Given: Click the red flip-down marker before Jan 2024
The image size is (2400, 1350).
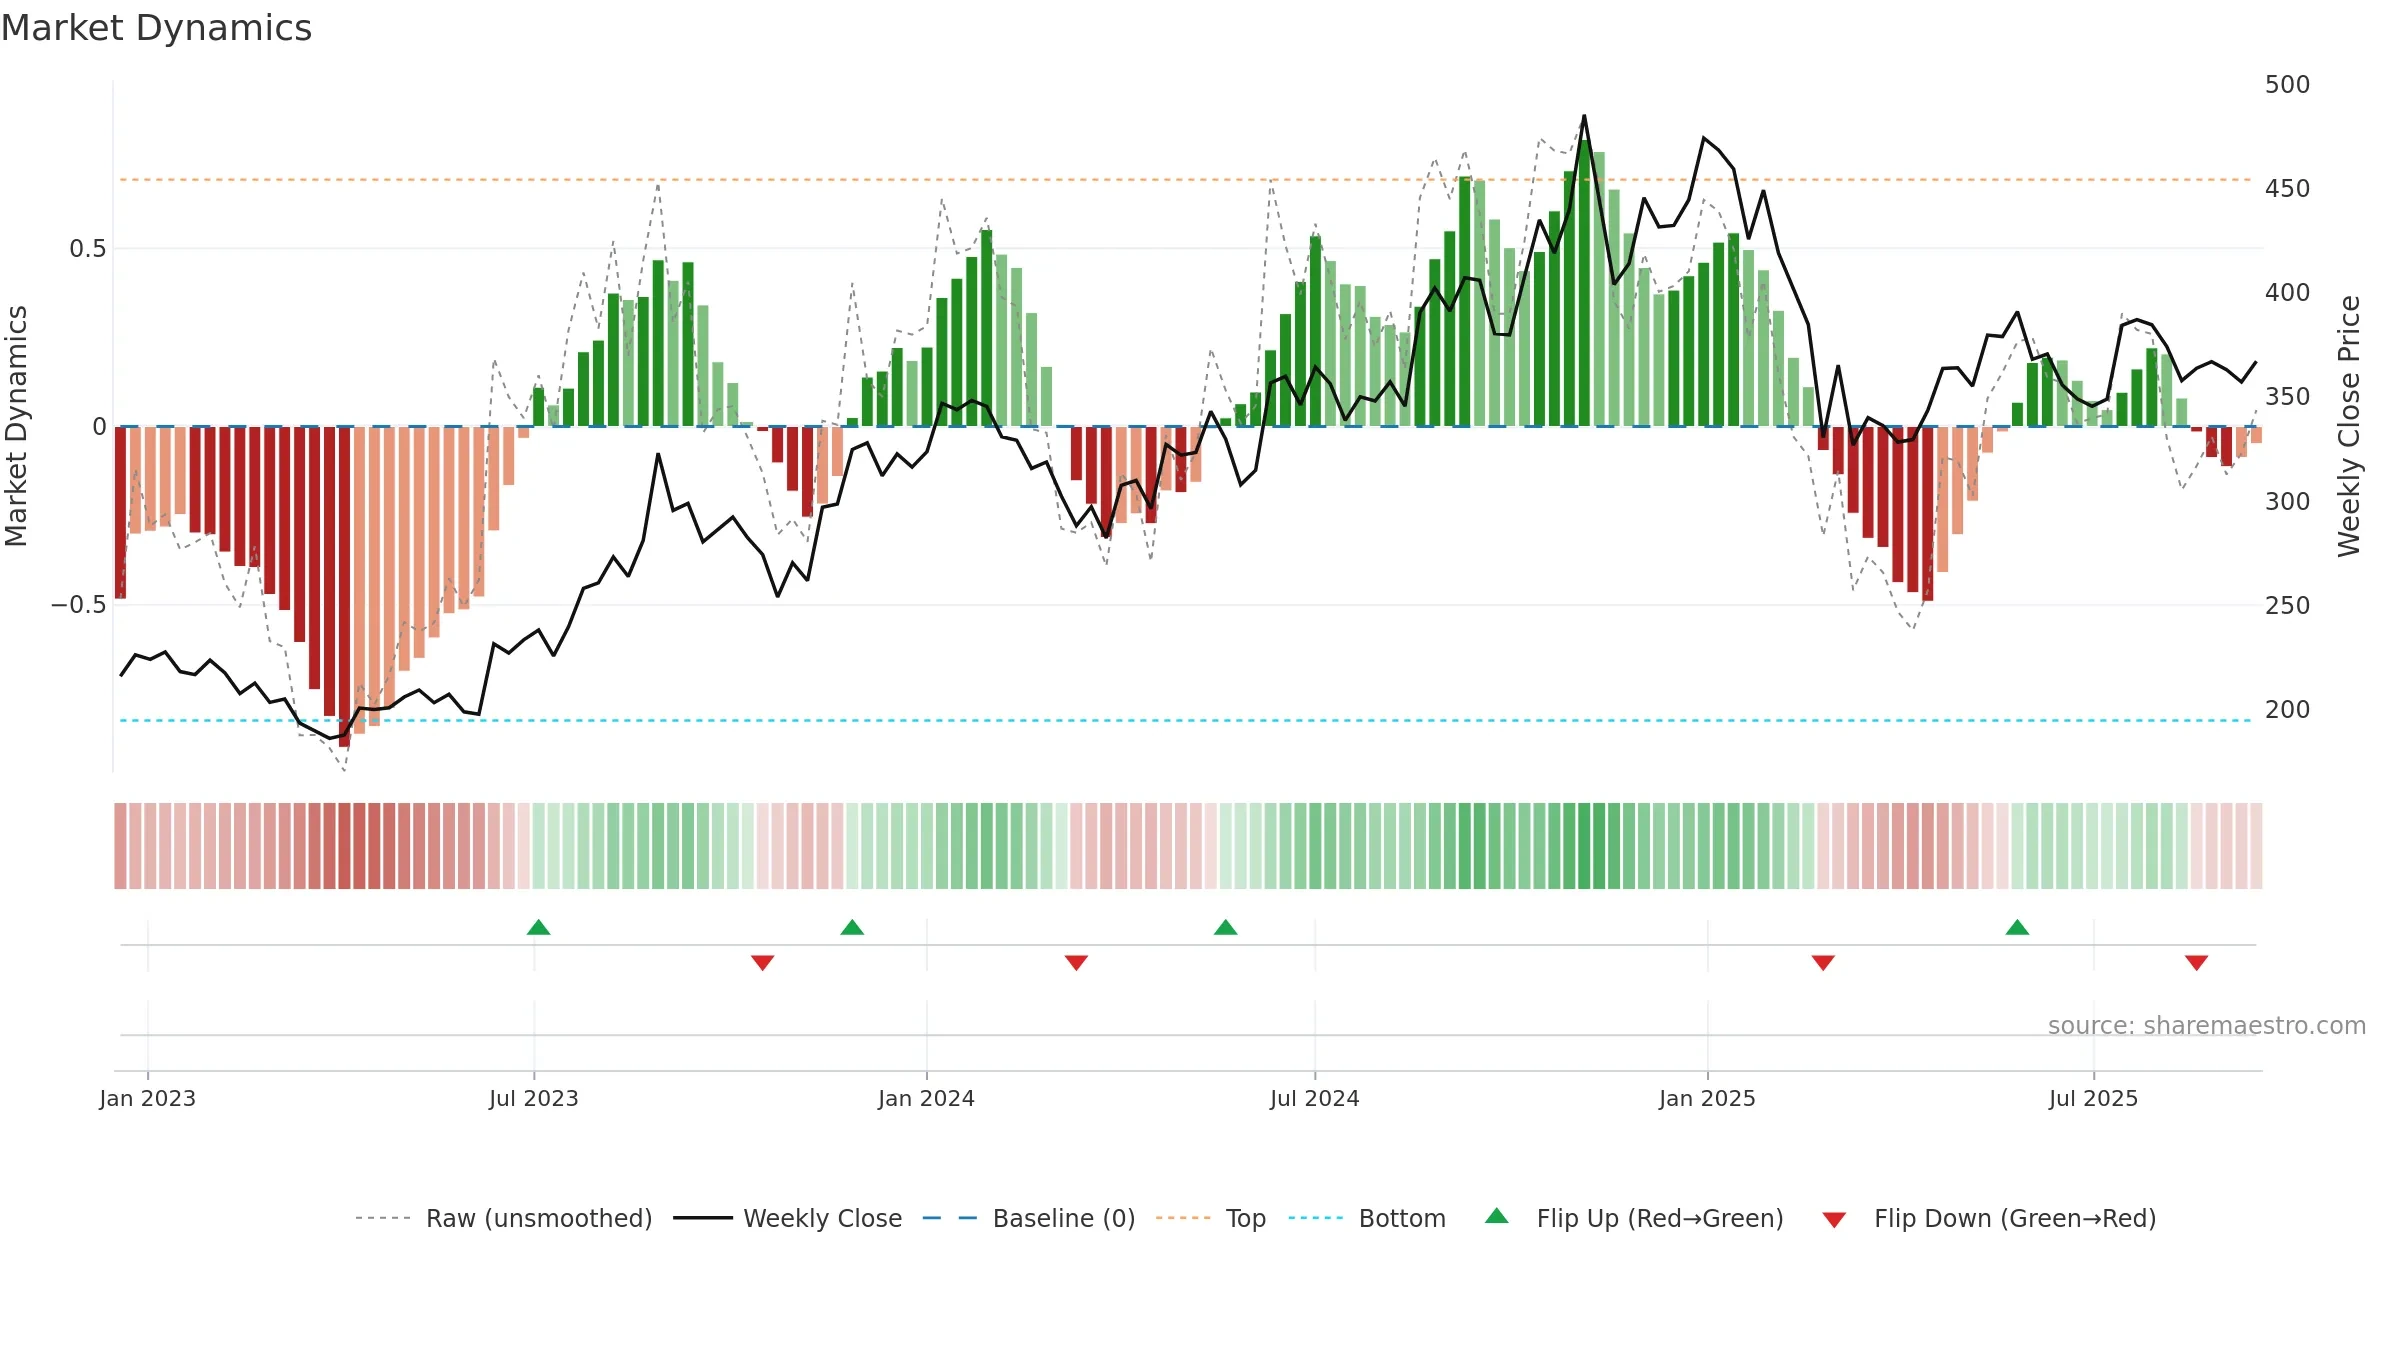Looking at the screenshot, I should (762, 963).
